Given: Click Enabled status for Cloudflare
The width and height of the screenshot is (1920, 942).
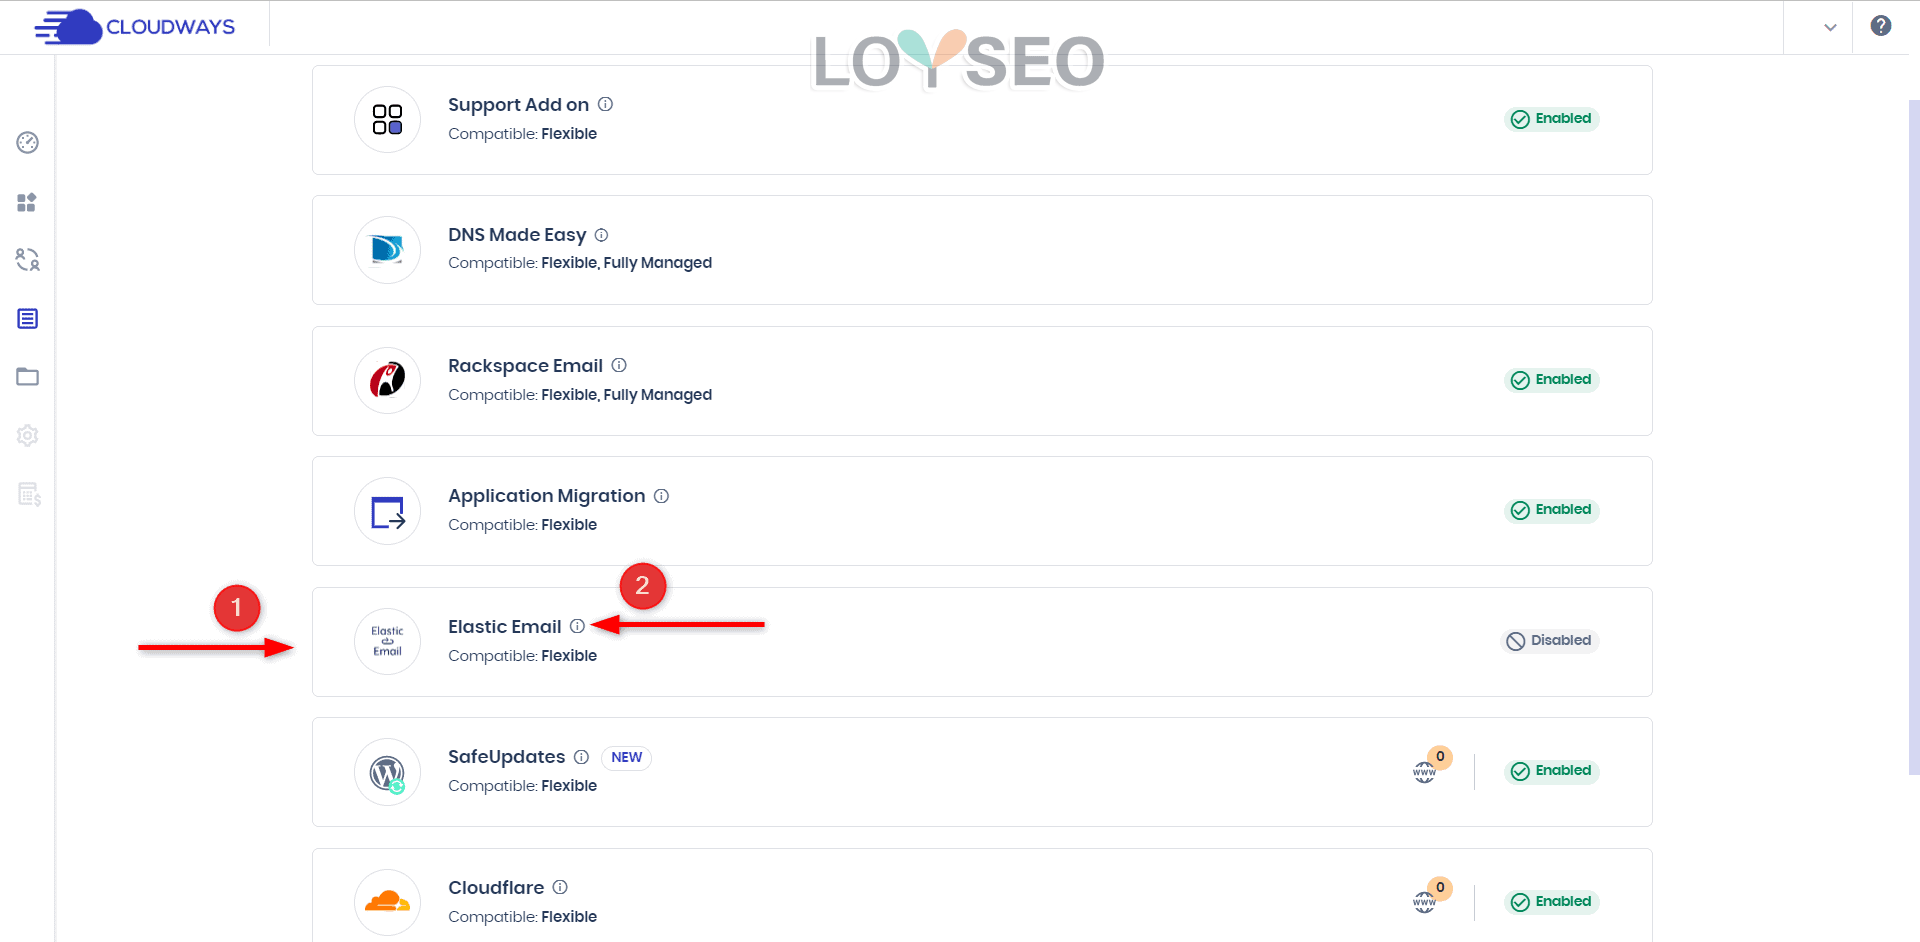Looking at the screenshot, I should click(x=1551, y=902).
